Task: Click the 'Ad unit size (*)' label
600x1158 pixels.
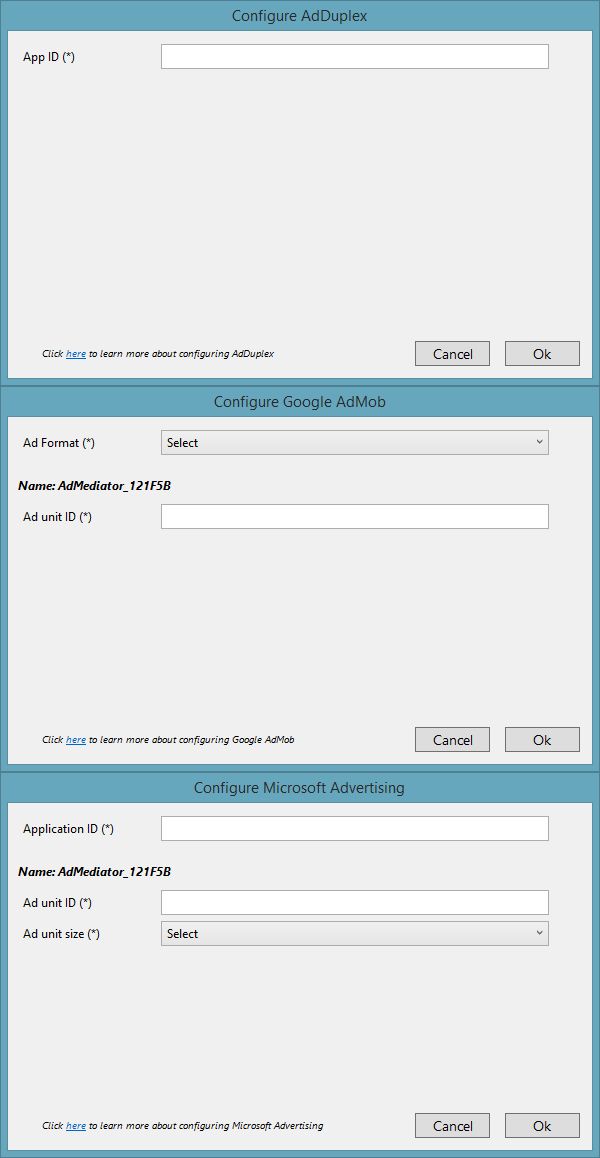Action: [x=61, y=934]
